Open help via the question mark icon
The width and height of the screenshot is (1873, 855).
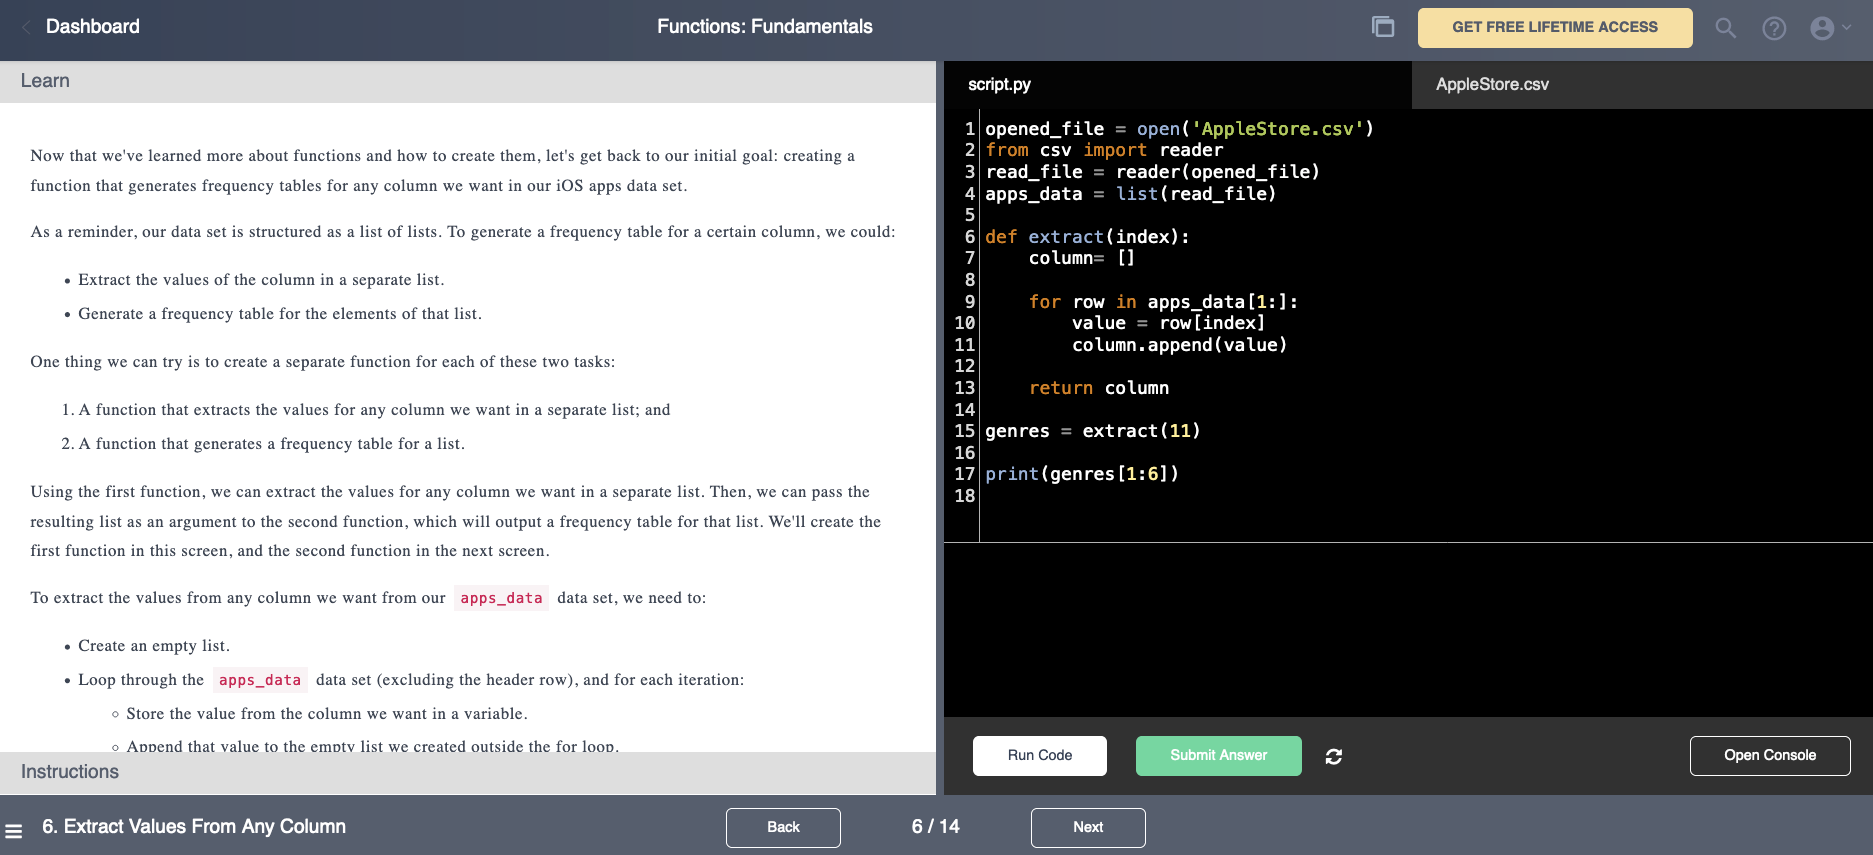tap(1774, 28)
